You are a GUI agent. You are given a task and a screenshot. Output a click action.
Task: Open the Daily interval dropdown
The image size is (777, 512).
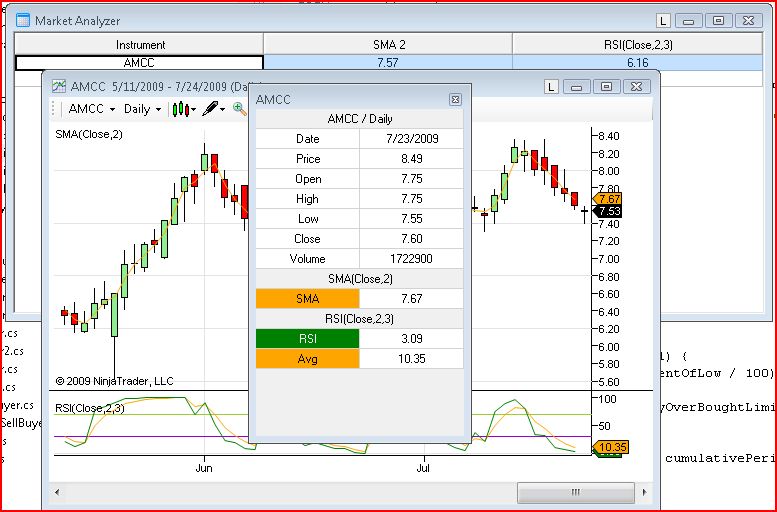click(143, 109)
